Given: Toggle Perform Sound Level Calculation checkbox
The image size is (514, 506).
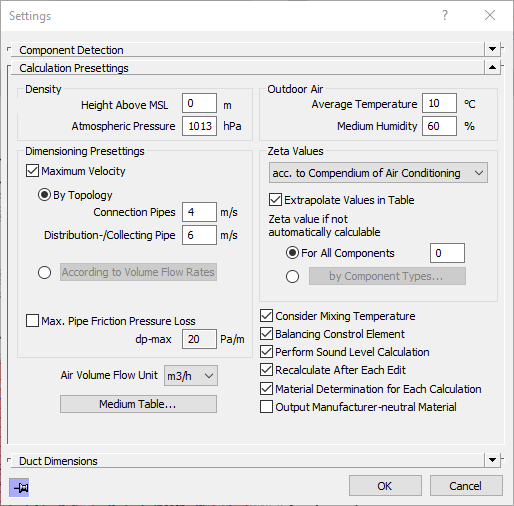Looking at the screenshot, I should 266,352.
